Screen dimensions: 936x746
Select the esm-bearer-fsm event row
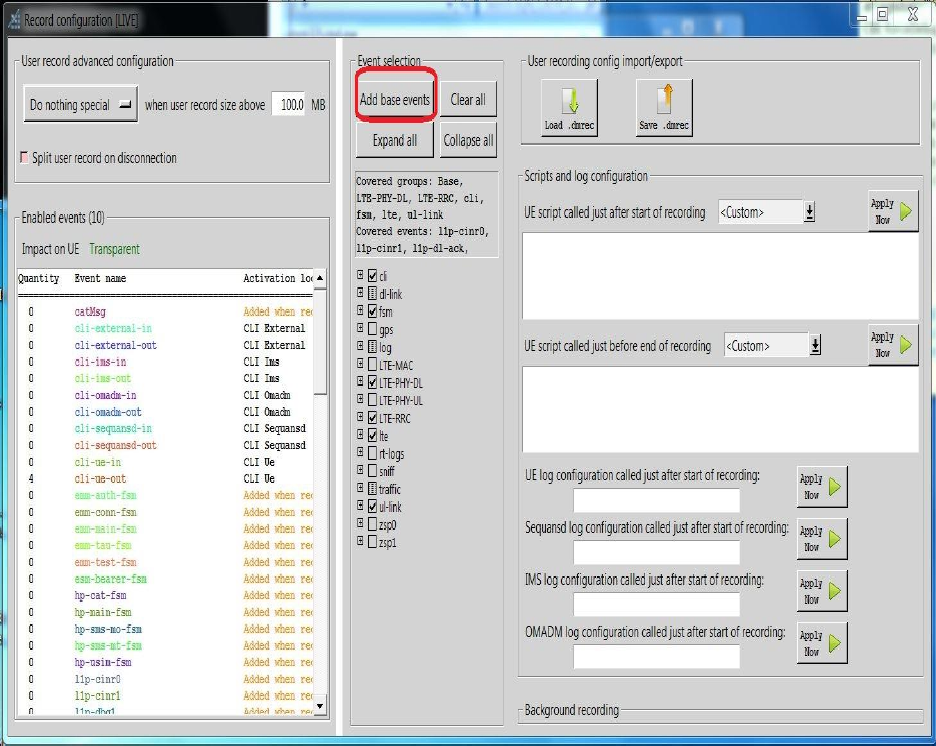[165, 579]
